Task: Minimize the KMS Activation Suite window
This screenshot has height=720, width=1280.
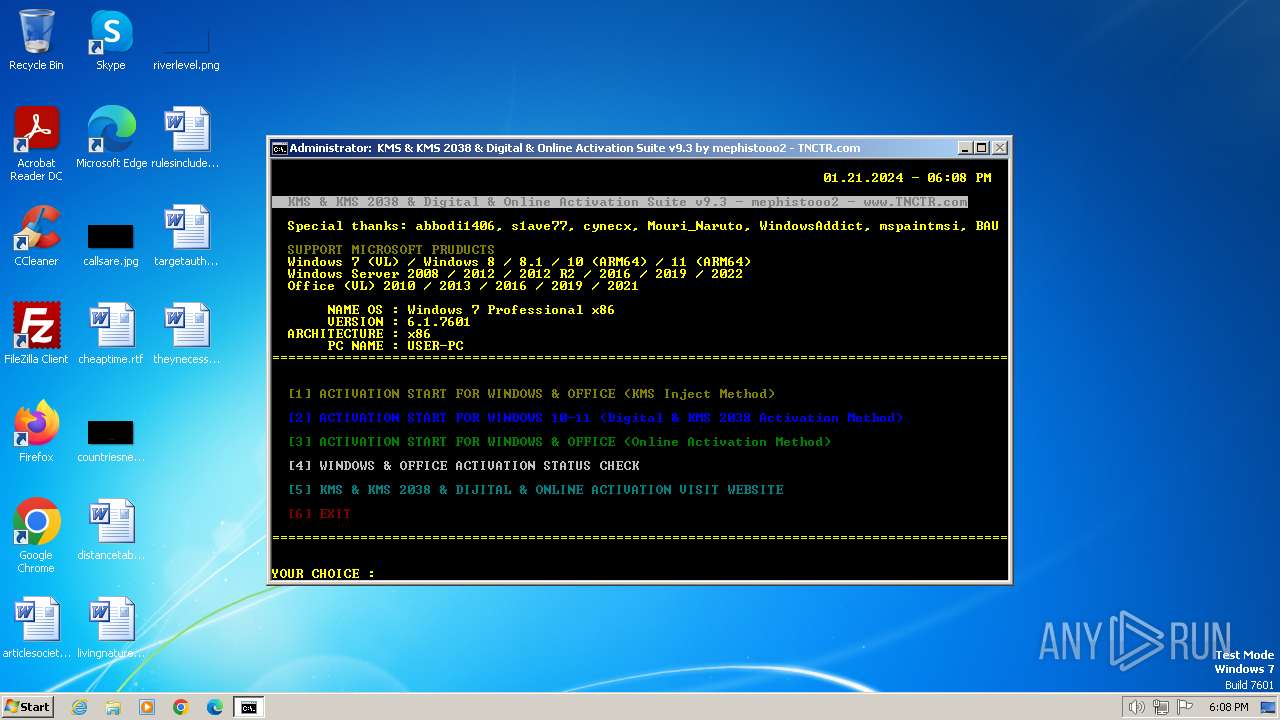Action: pos(965,148)
